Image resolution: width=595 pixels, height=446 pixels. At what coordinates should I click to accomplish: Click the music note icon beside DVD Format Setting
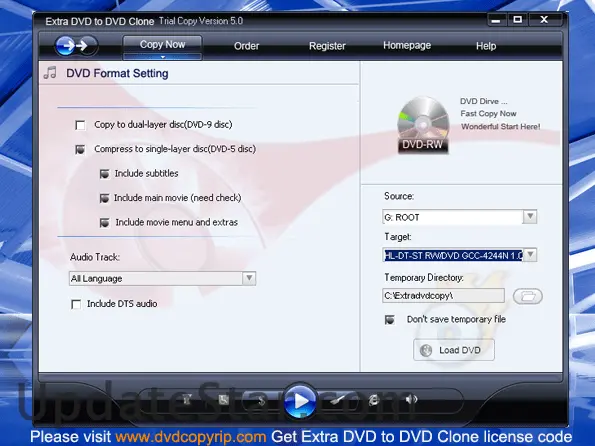[x=50, y=72]
